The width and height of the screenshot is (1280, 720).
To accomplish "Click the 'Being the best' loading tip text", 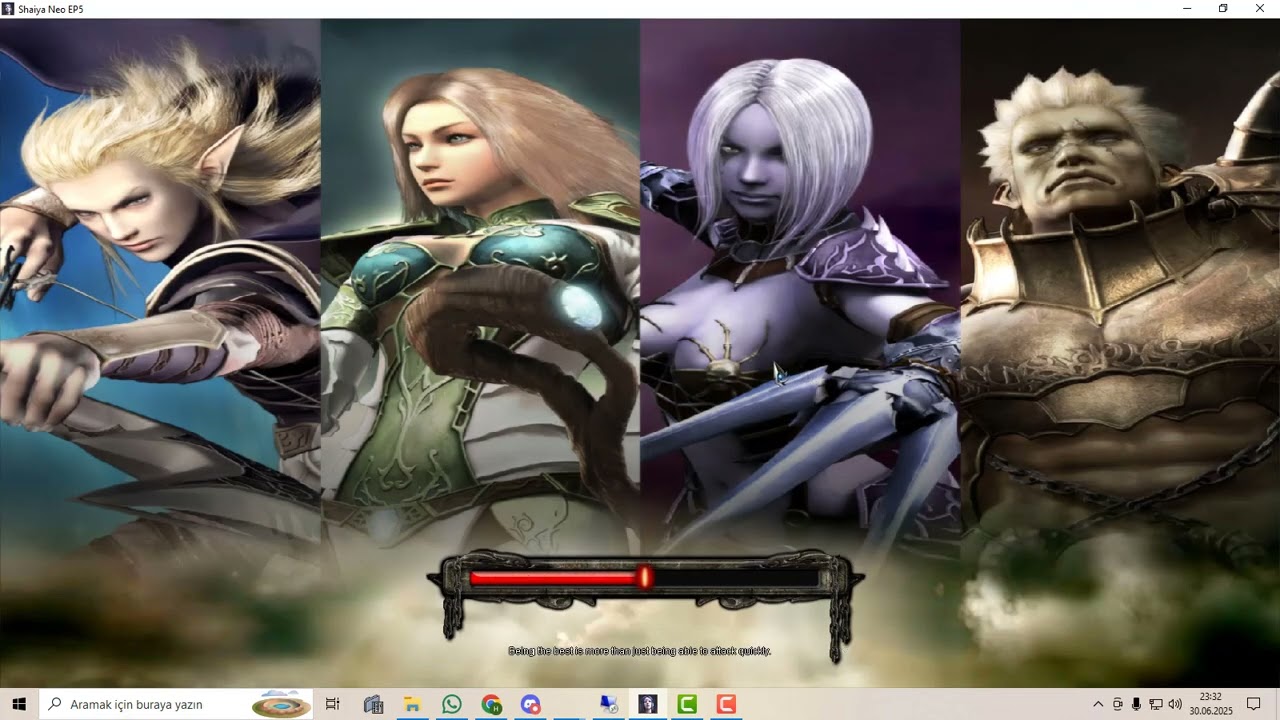I will pos(640,651).
